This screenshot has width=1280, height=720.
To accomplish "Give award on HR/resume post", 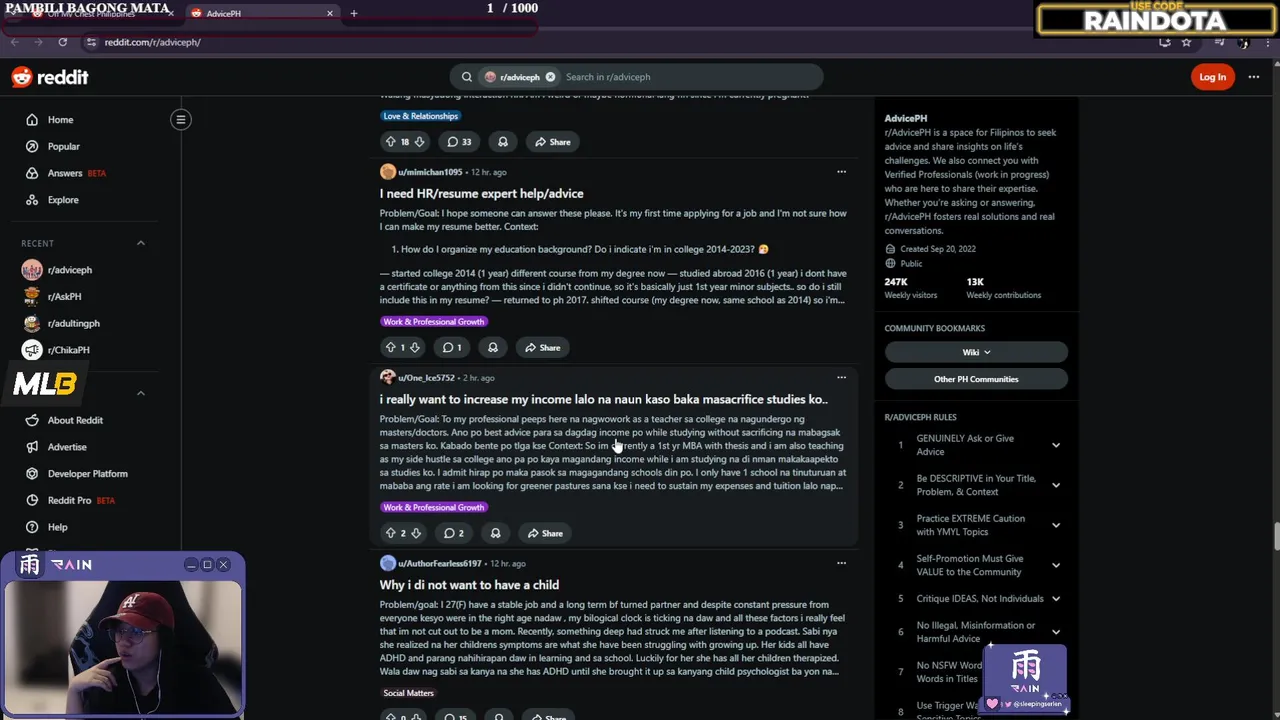I will click(x=493, y=347).
